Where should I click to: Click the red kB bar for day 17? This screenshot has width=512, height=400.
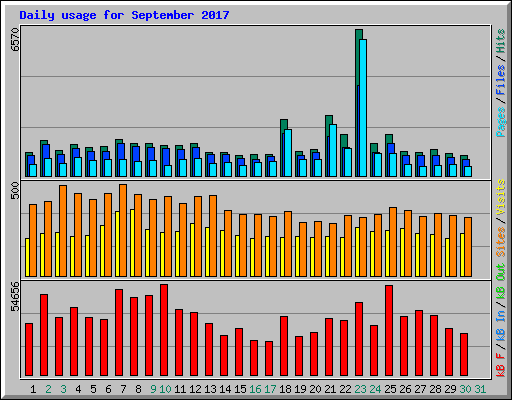tap(269, 358)
